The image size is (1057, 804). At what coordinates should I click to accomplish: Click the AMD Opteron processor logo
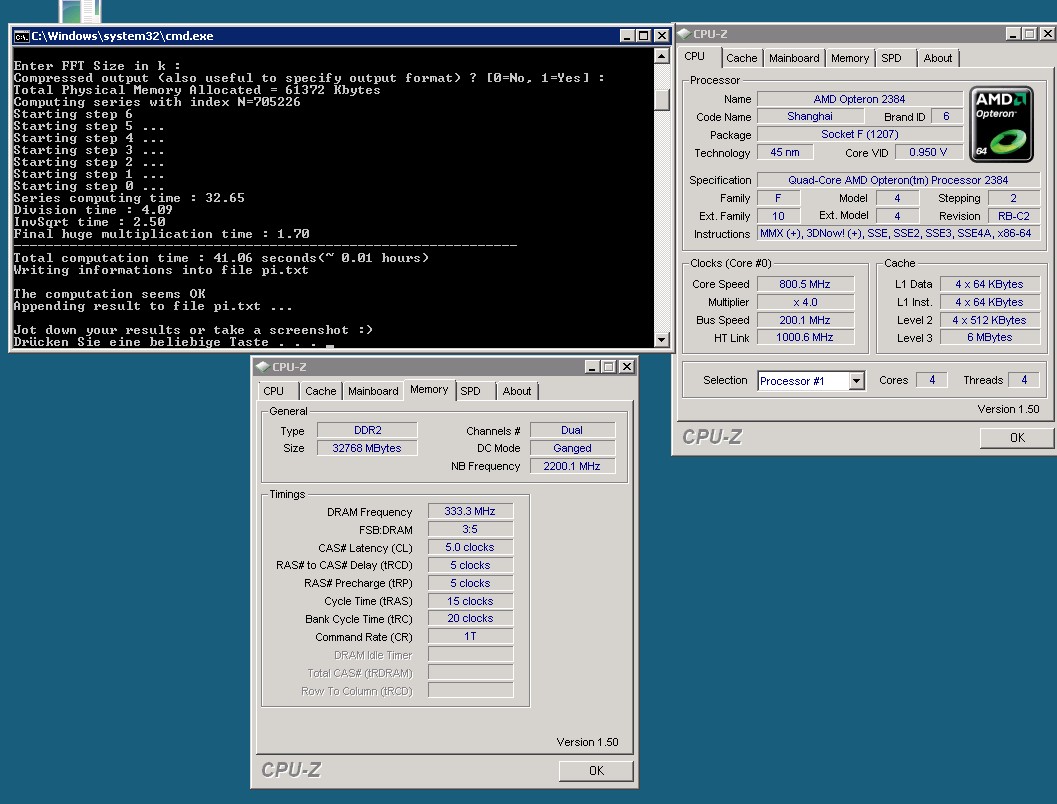(x=1001, y=124)
